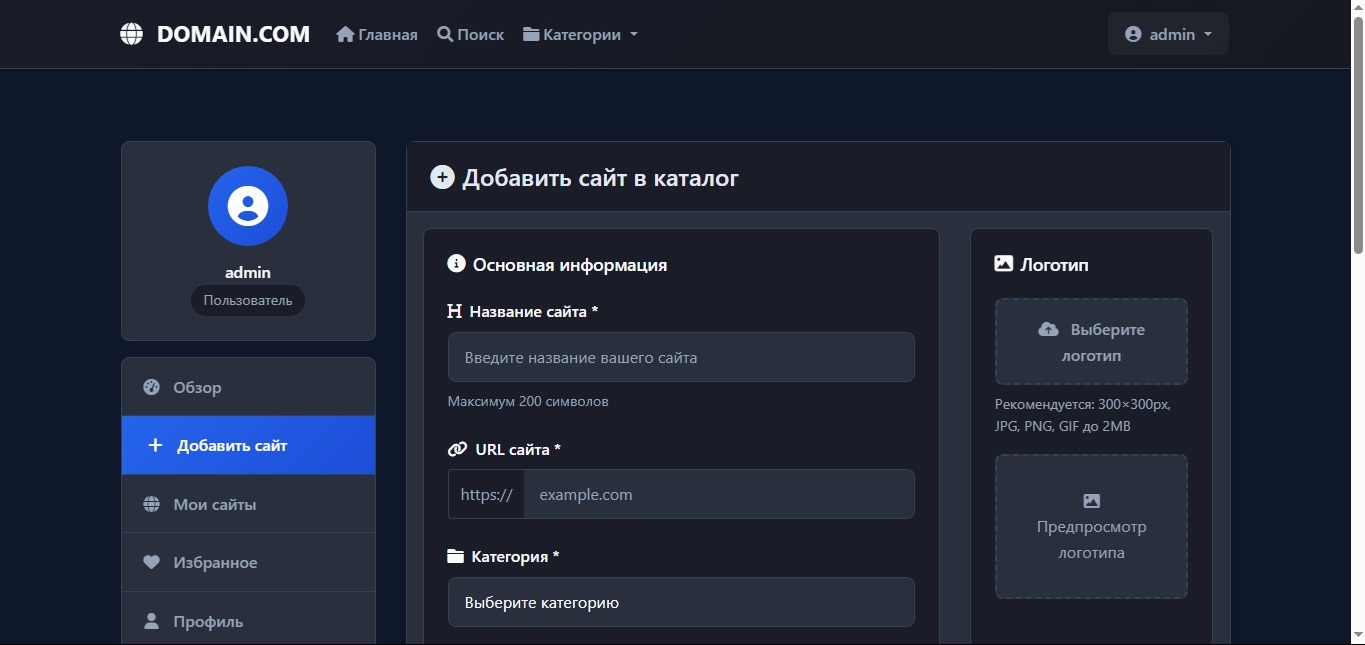This screenshot has width=1365, height=645.
Task: Click the page vertical scrollbar thumb
Action: click(x=1357, y=135)
